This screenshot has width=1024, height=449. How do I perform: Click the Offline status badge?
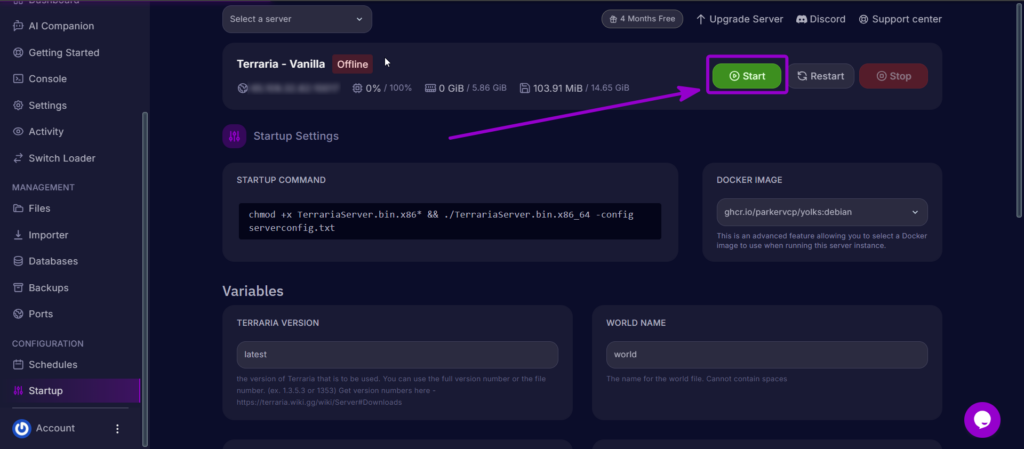[x=353, y=64]
